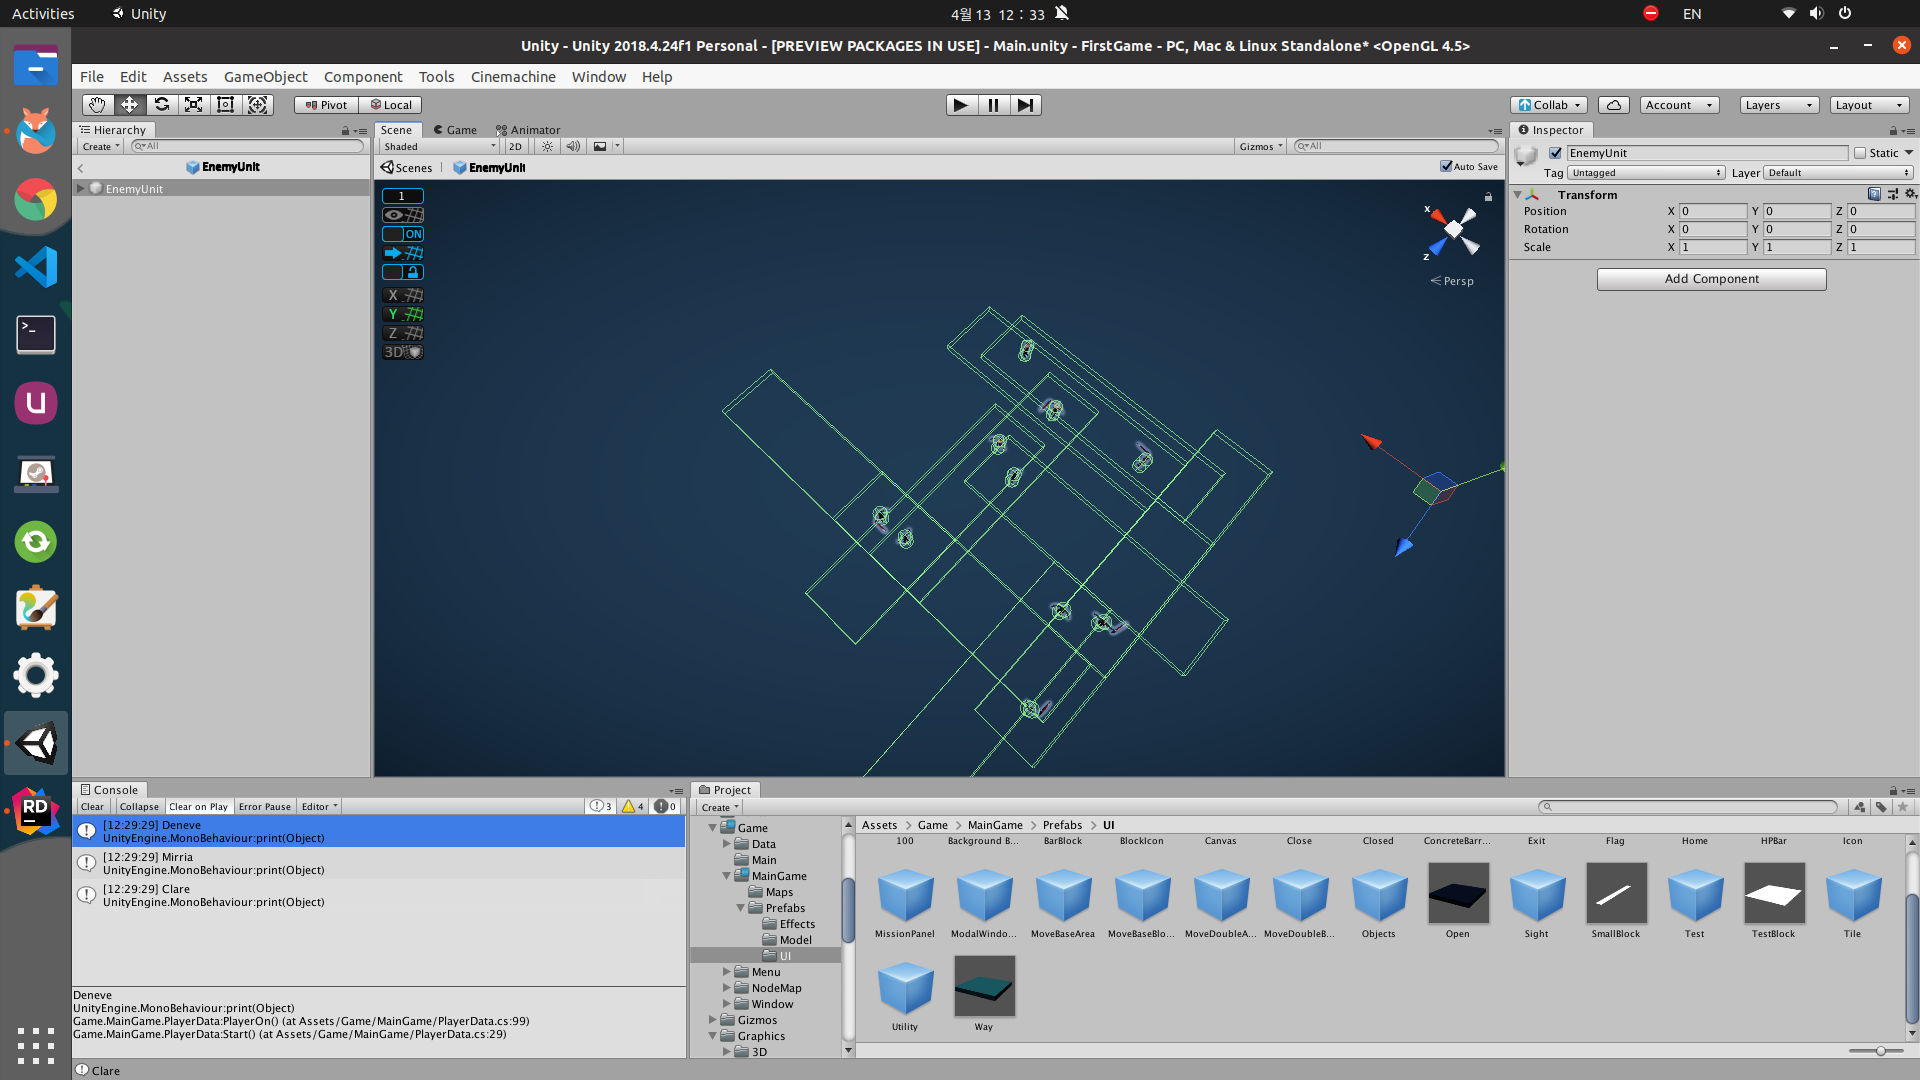Open the Cinemachine menu
Image resolution: width=1920 pixels, height=1080 pixels.
coord(513,77)
